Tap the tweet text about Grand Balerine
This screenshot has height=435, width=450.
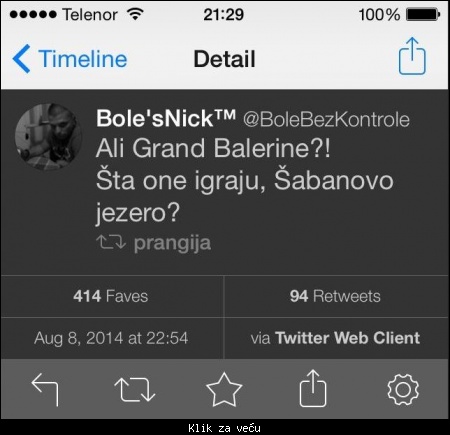(x=245, y=180)
